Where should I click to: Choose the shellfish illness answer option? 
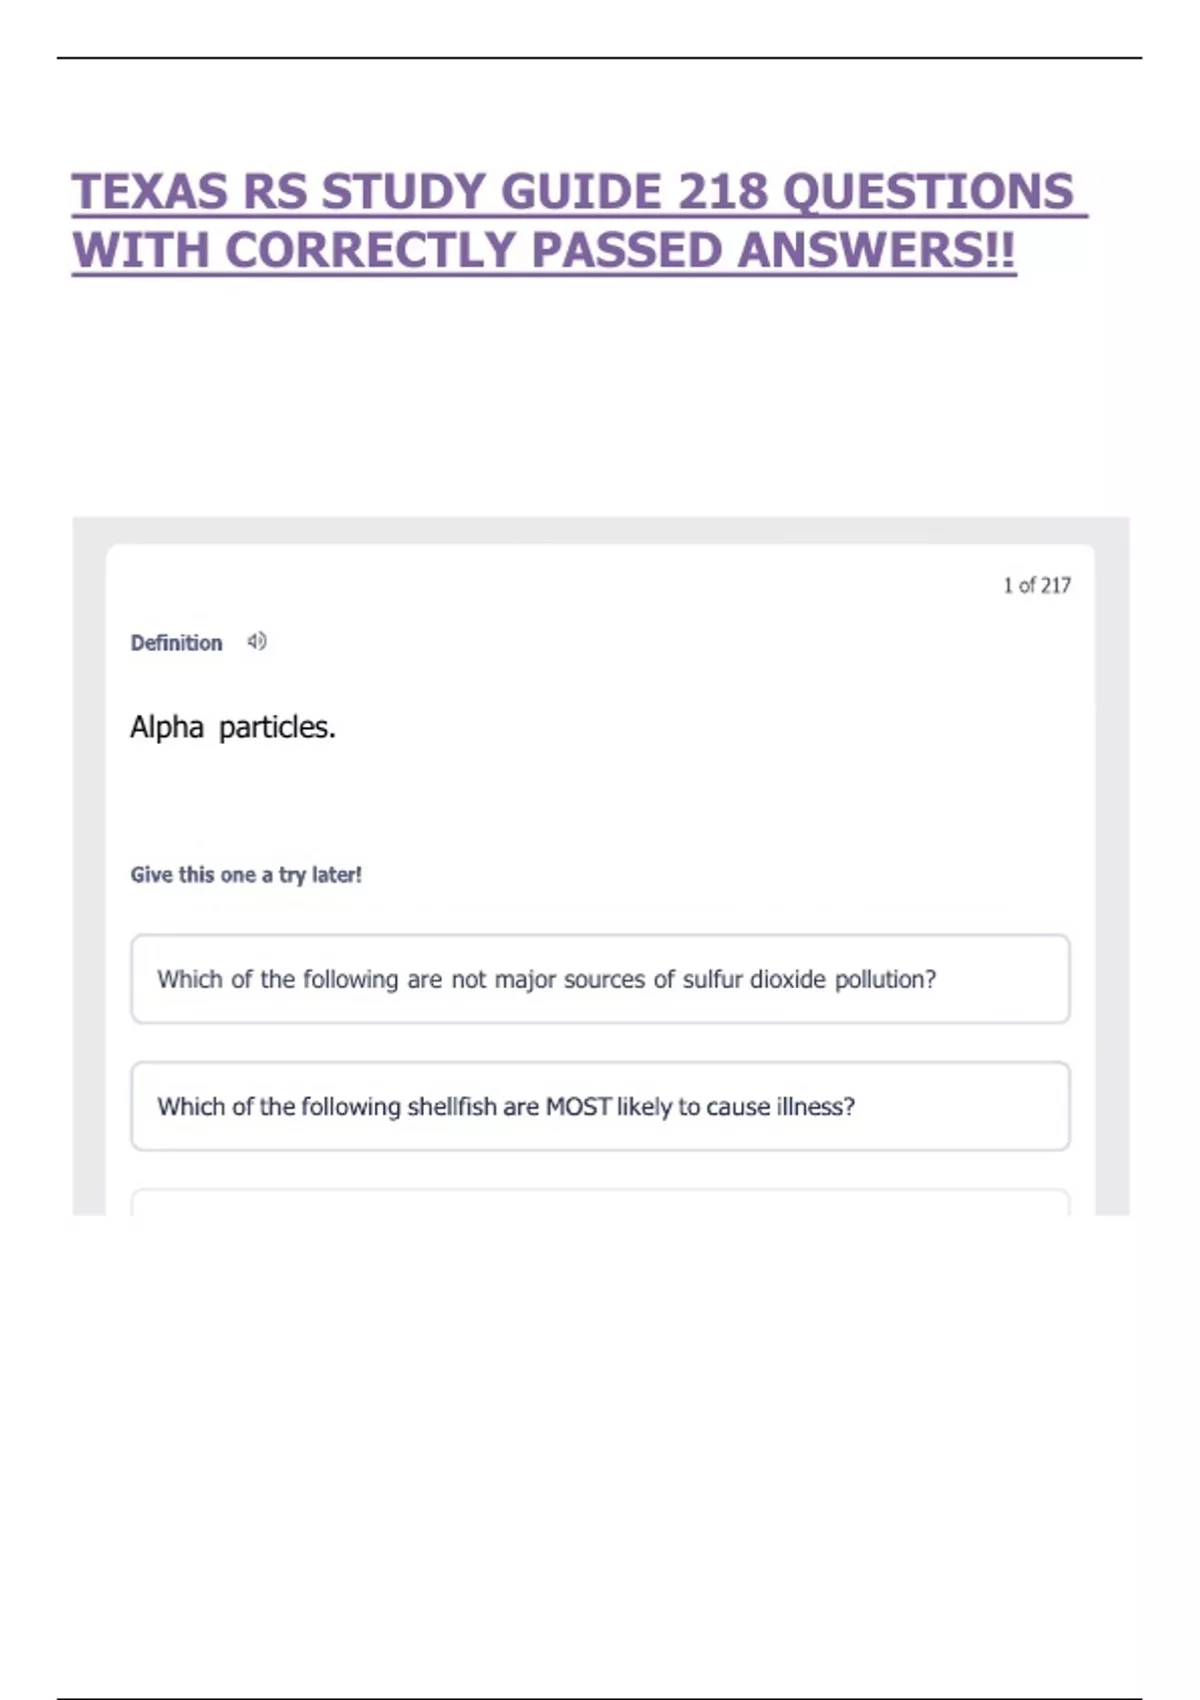[x=600, y=1106]
